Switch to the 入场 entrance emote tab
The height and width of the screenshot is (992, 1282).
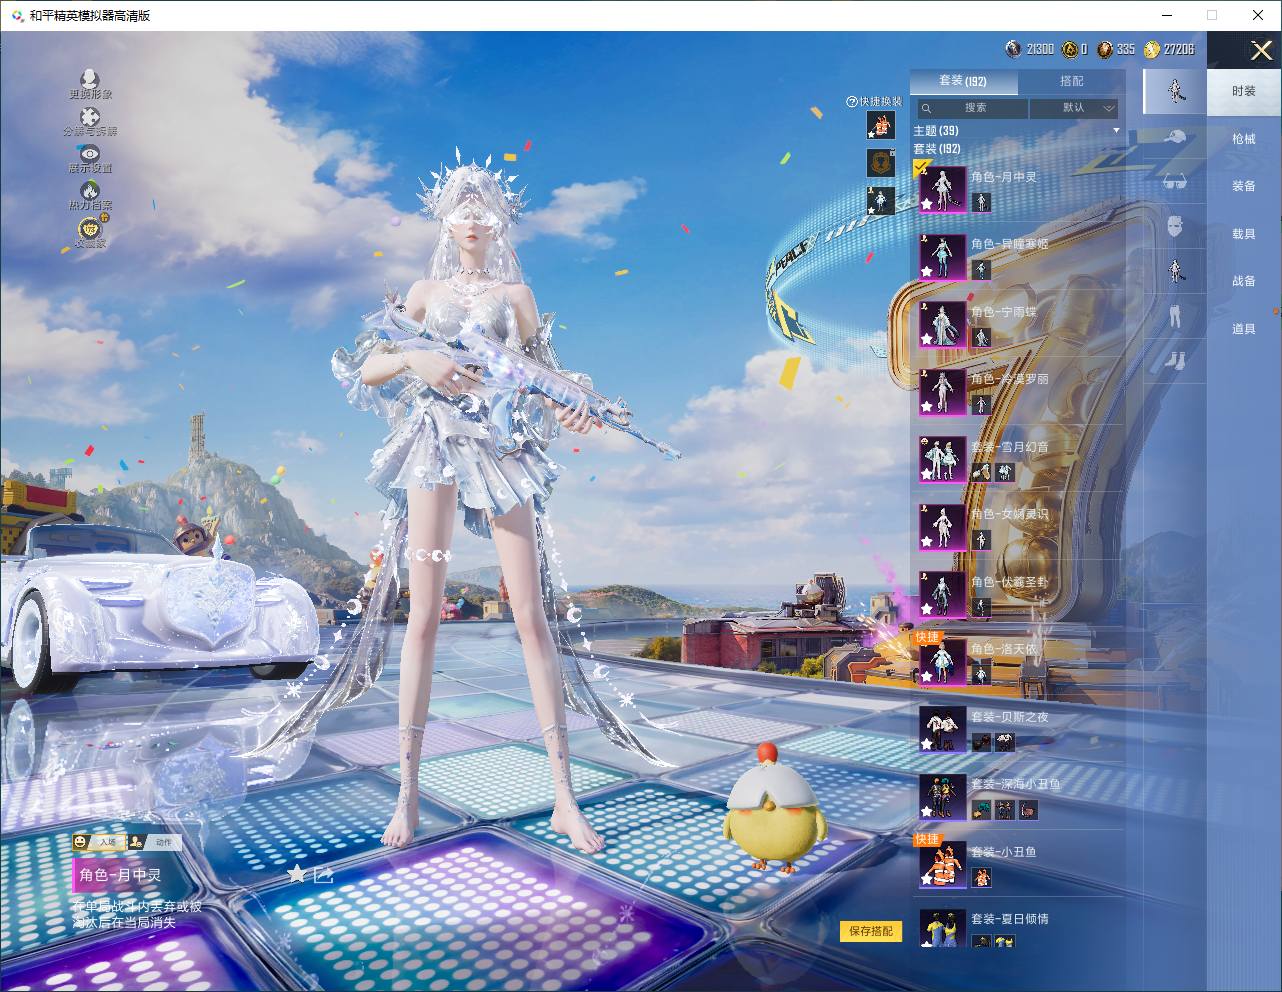point(98,842)
